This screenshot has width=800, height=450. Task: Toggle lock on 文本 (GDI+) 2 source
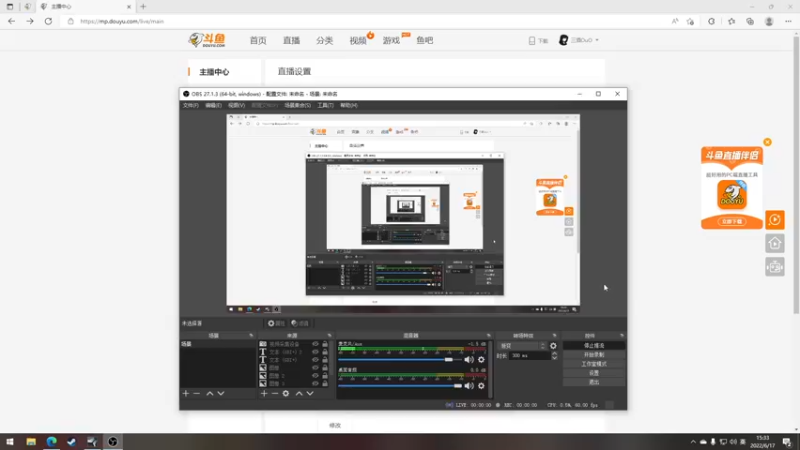tap(324, 352)
